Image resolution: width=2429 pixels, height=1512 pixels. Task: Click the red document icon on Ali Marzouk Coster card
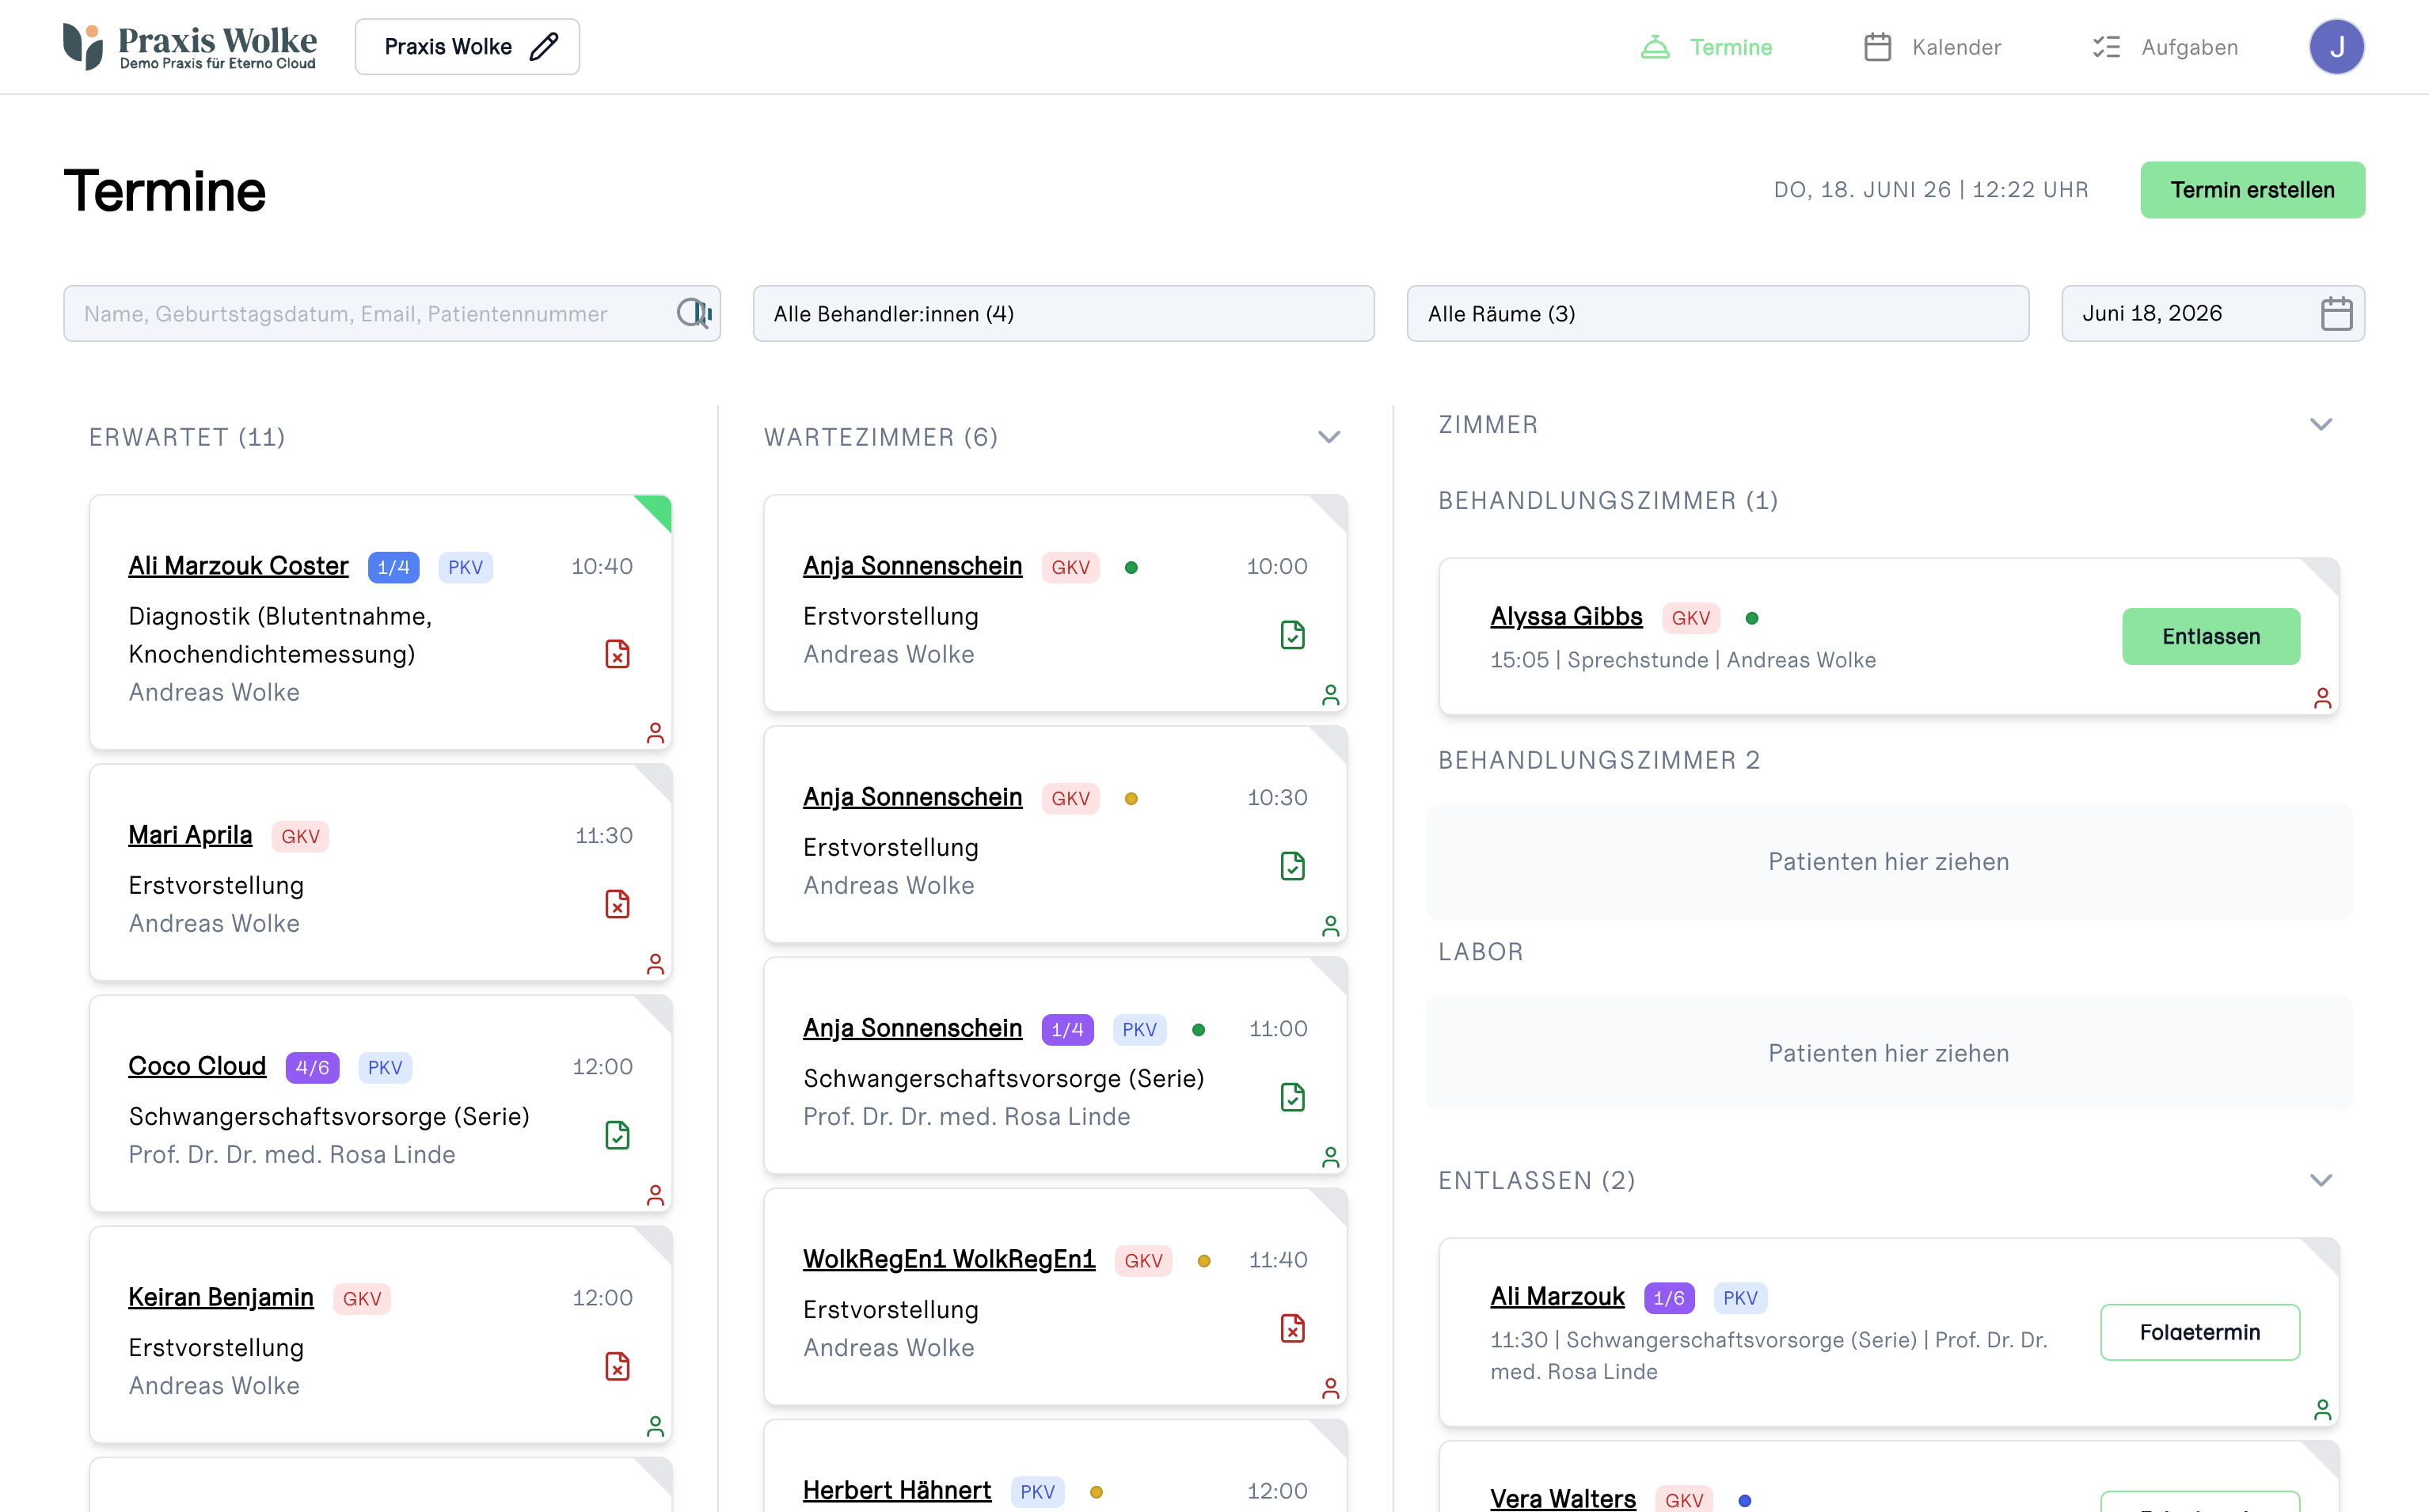(617, 654)
